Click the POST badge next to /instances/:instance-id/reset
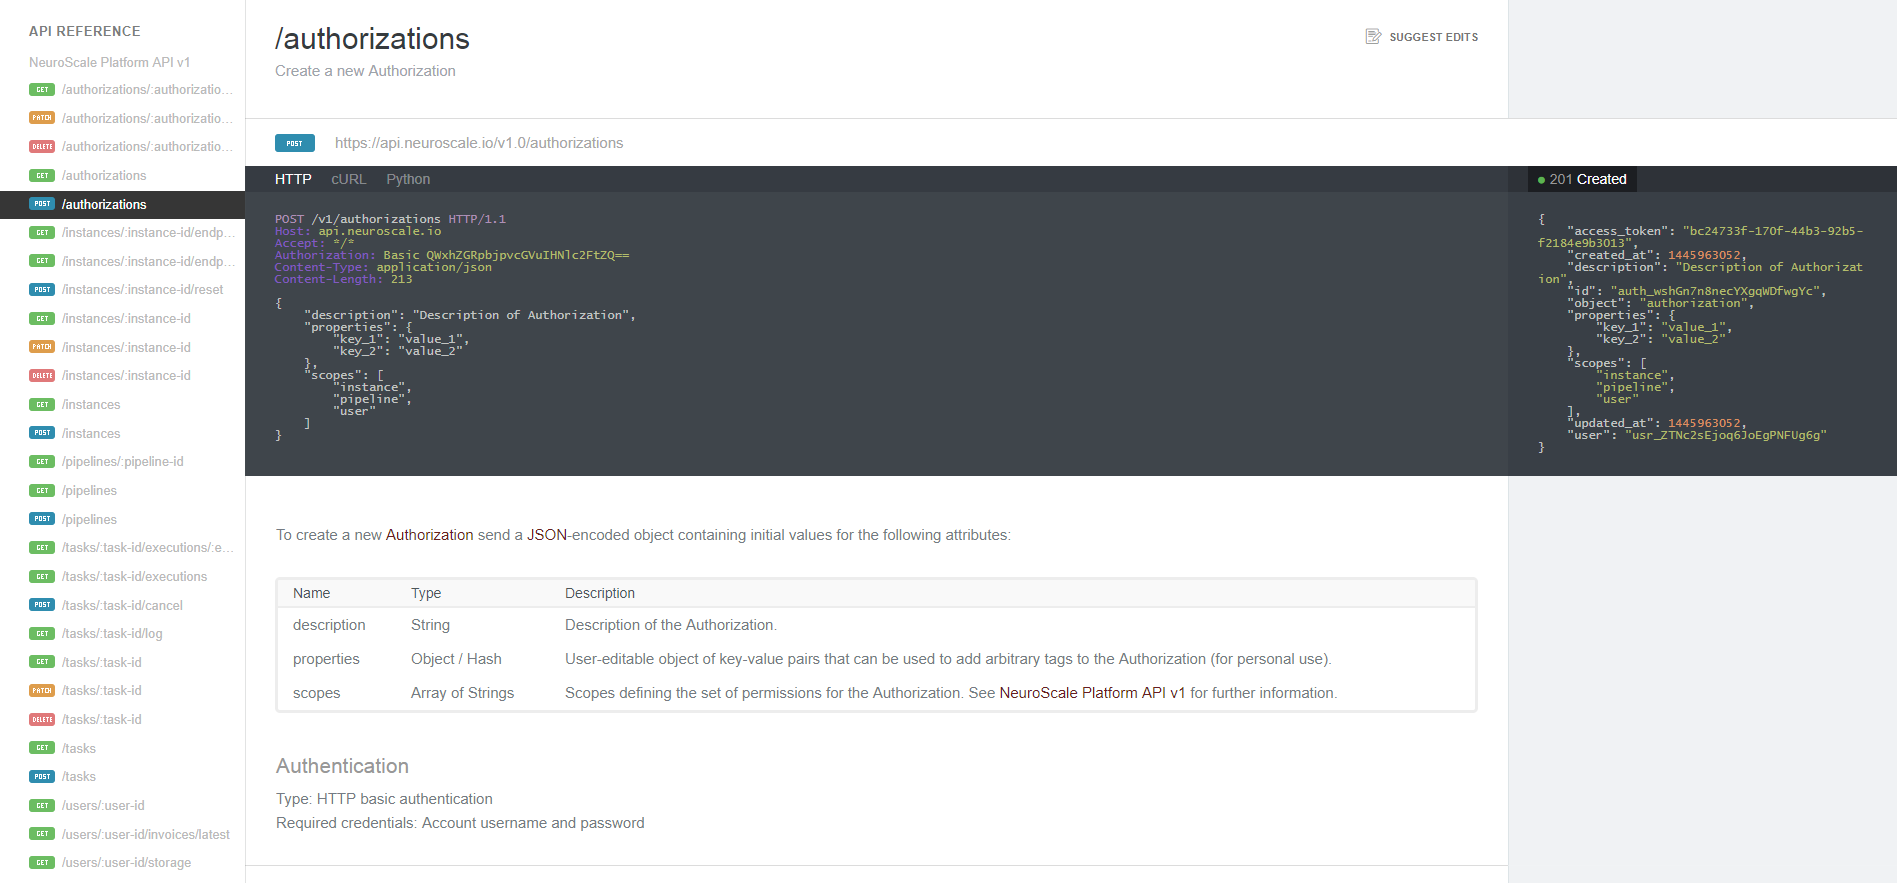Viewport: 1897px width, 883px height. [x=42, y=290]
